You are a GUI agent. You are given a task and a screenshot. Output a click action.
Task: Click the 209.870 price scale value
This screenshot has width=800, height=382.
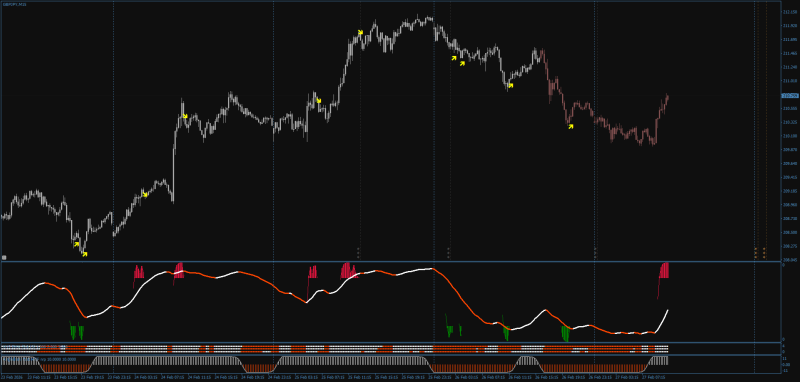(x=789, y=149)
